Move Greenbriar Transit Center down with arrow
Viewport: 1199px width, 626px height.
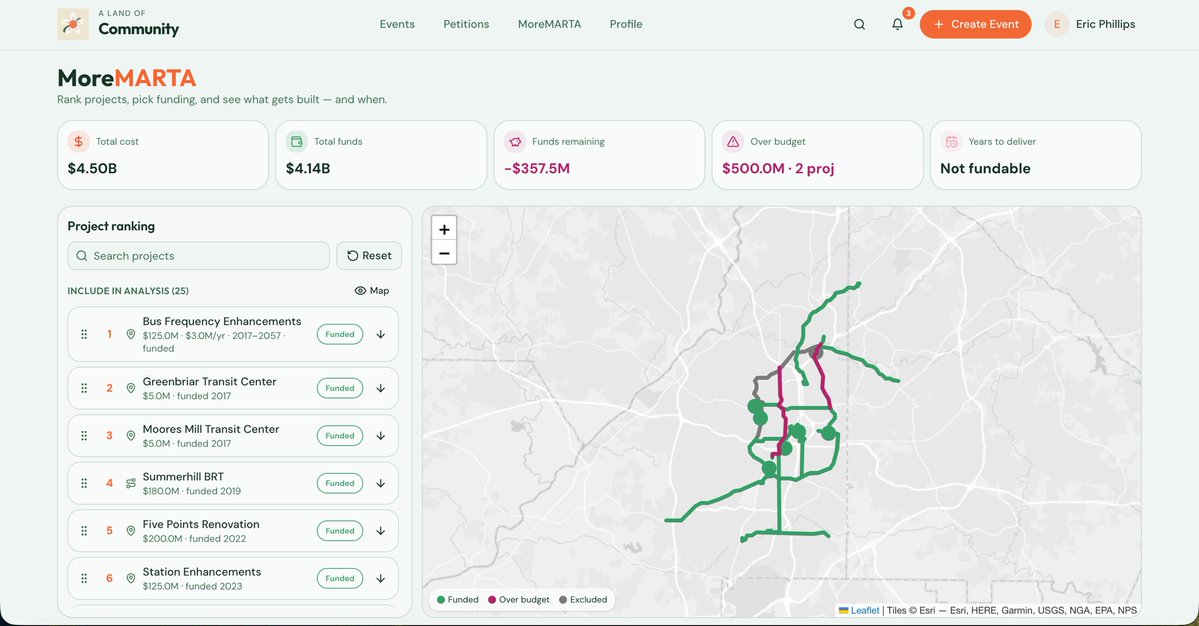[381, 388]
